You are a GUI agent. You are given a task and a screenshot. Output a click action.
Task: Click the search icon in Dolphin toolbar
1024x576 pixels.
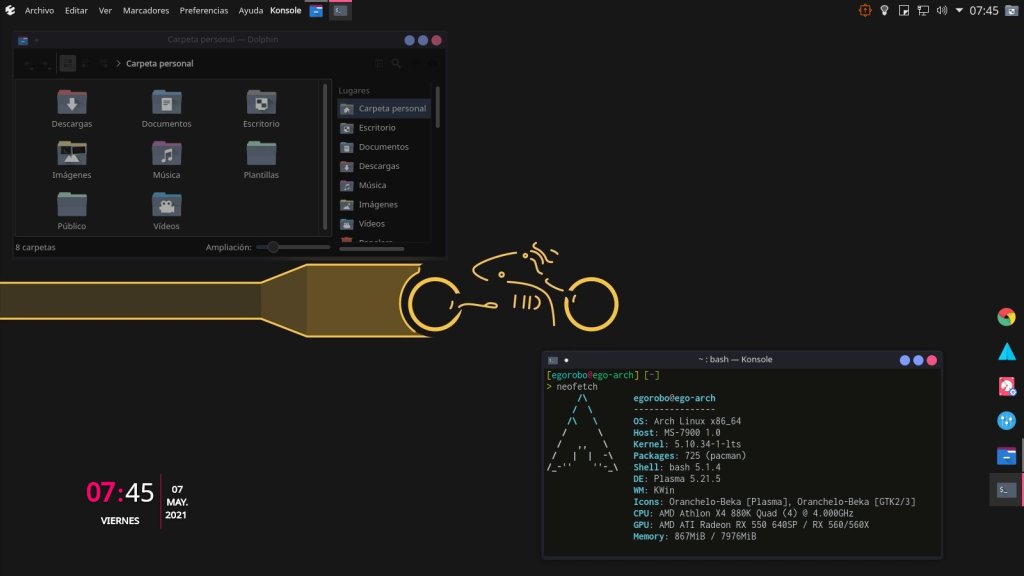[397, 64]
